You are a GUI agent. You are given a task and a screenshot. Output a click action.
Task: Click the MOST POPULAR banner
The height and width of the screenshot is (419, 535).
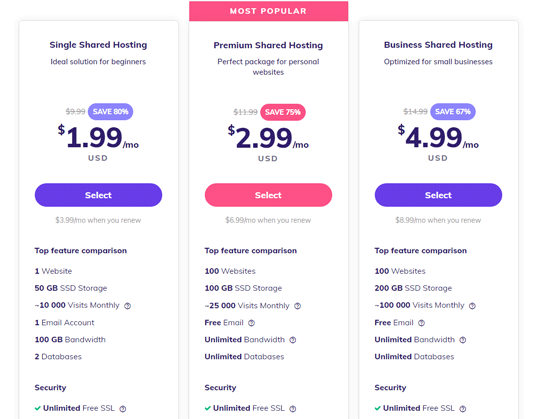click(269, 11)
